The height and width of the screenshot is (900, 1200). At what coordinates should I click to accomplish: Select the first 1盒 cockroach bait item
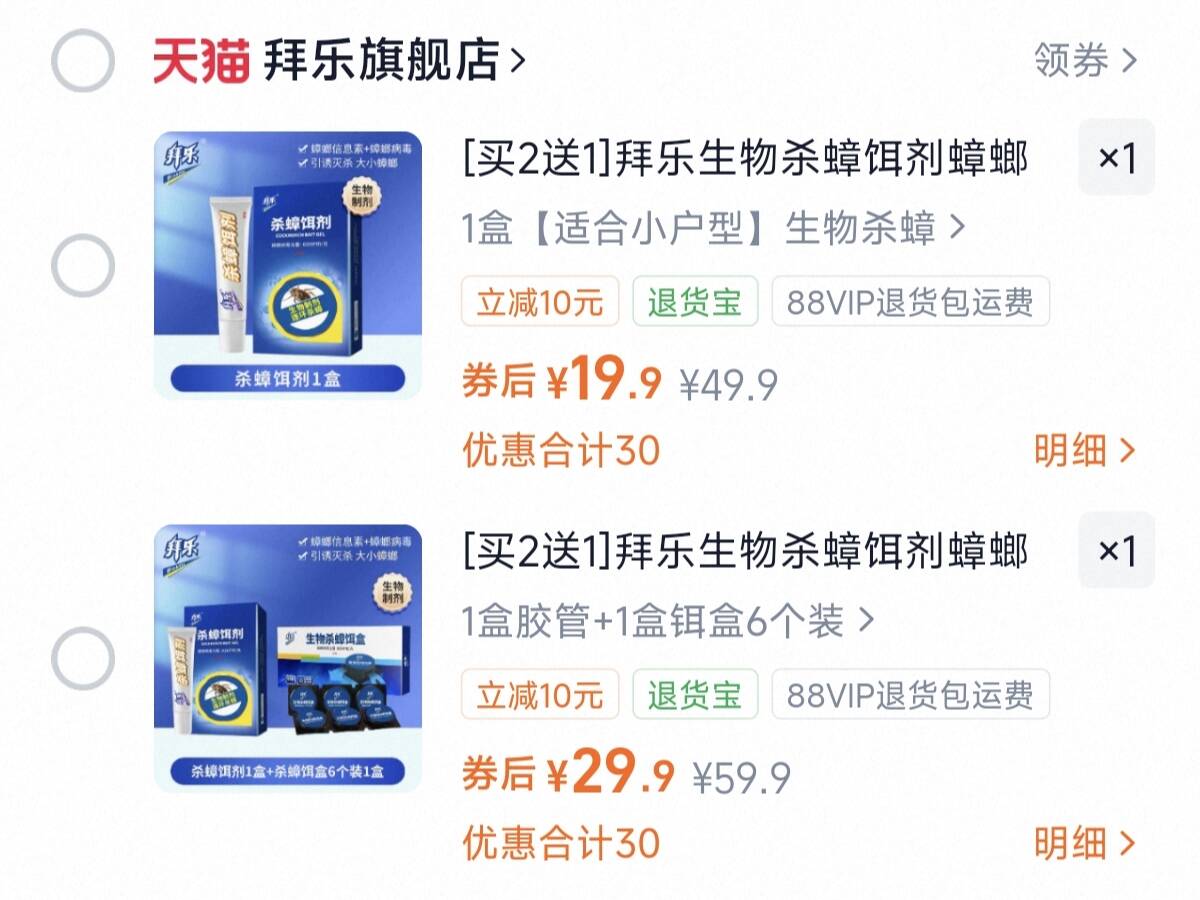pyautogui.click(x=82, y=265)
